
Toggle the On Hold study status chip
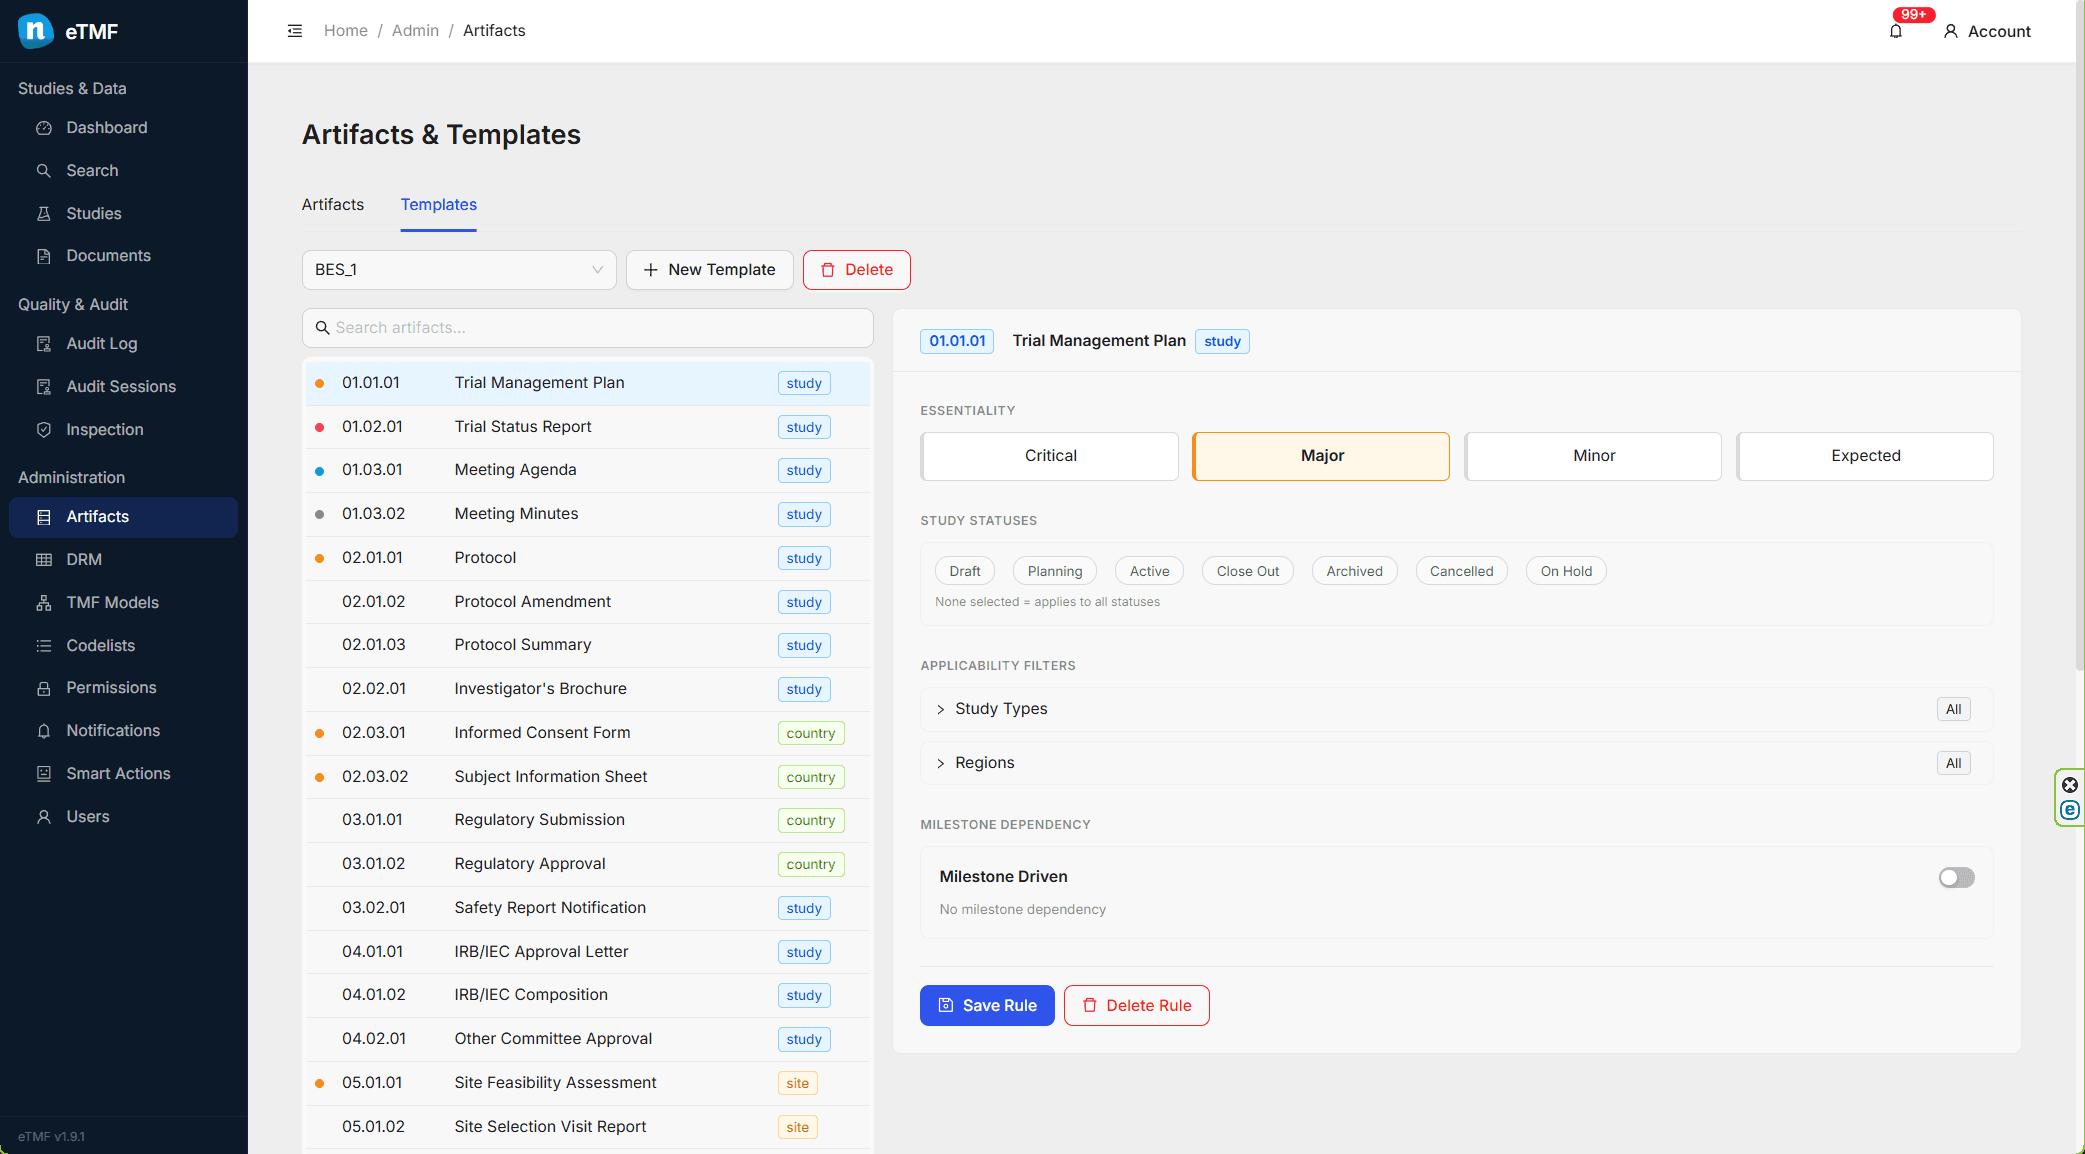(1566, 571)
